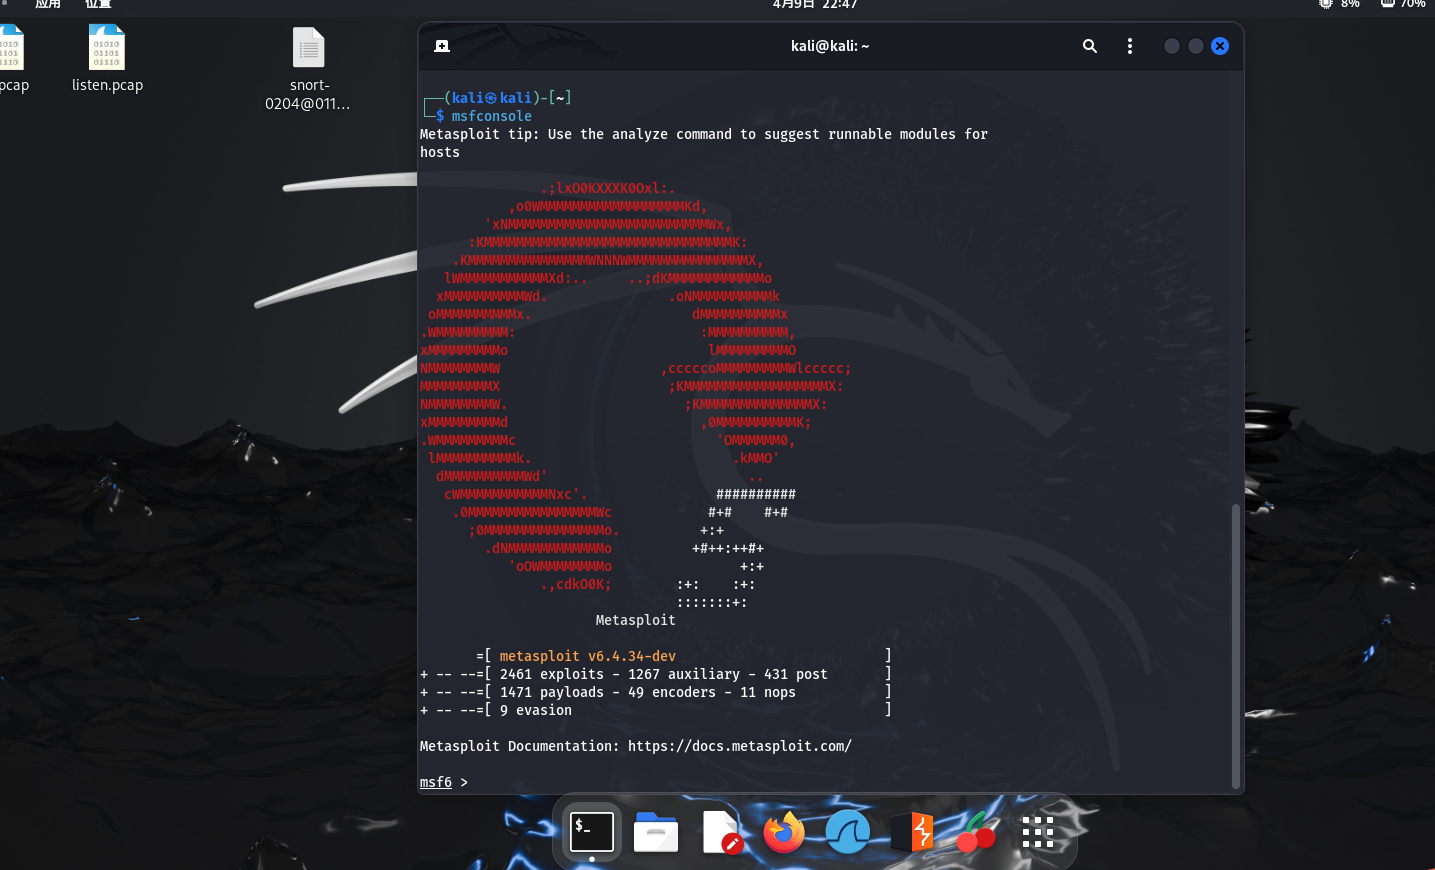Open the clock showing 22:47 in top bar
This screenshot has width=1435, height=870.
coord(815,5)
